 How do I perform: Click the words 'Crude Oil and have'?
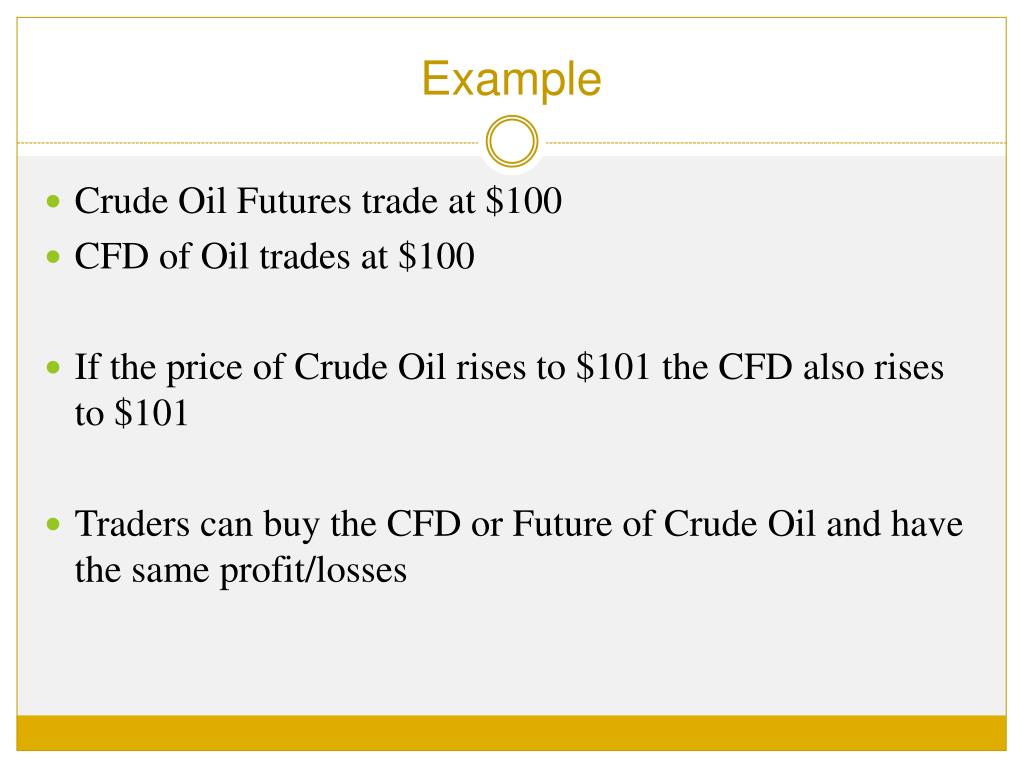(813, 524)
